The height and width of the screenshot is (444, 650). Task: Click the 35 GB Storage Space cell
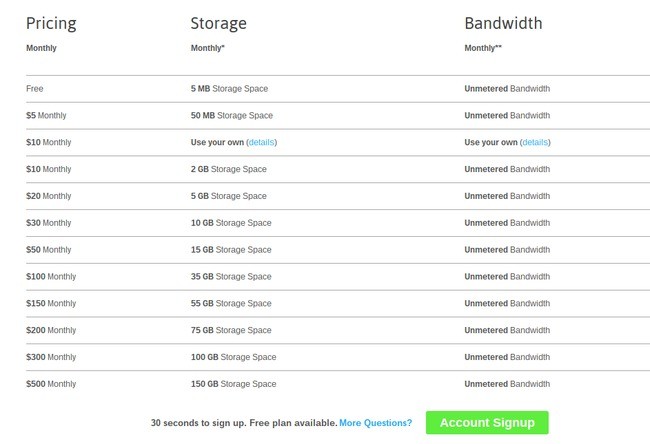(231, 276)
